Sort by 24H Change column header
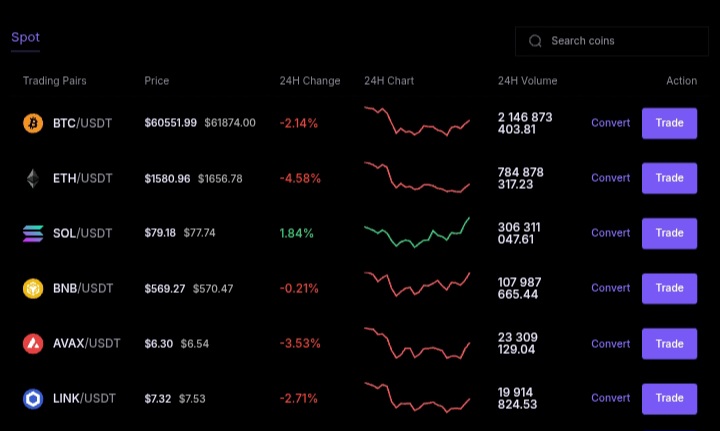Image resolution: width=720 pixels, height=431 pixels. point(310,81)
